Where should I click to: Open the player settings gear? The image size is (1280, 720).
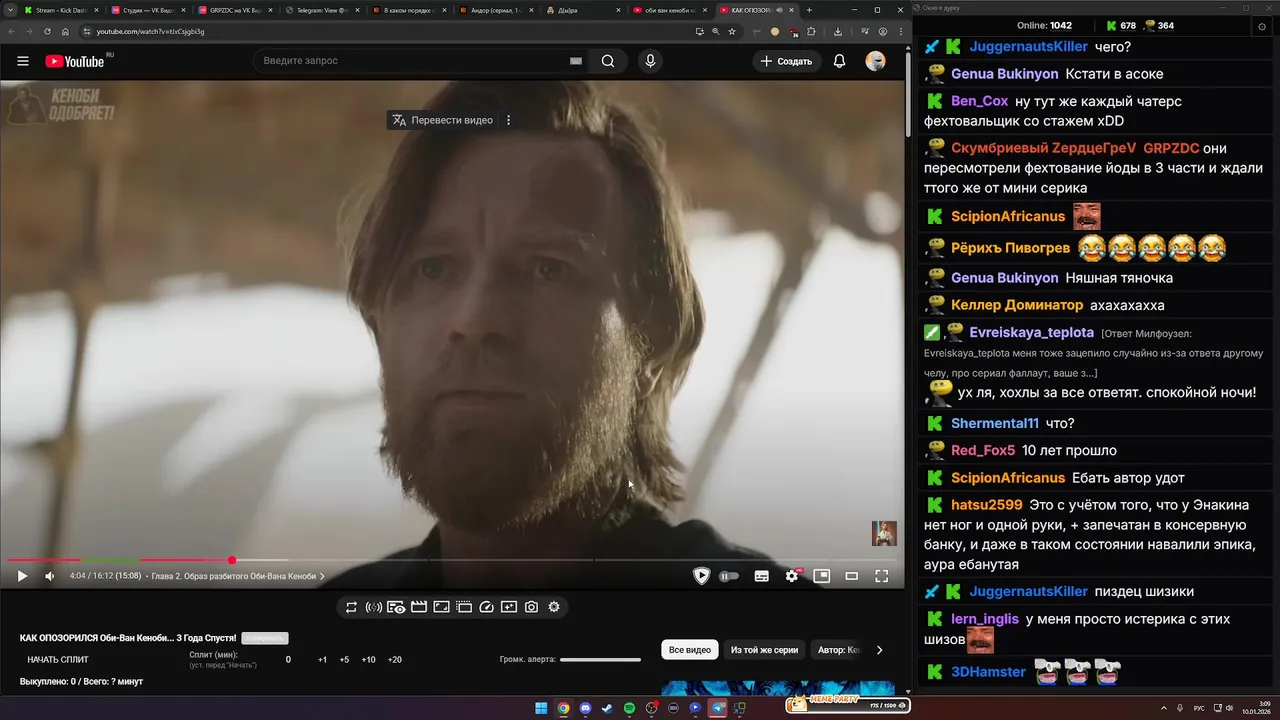click(792, 576)
